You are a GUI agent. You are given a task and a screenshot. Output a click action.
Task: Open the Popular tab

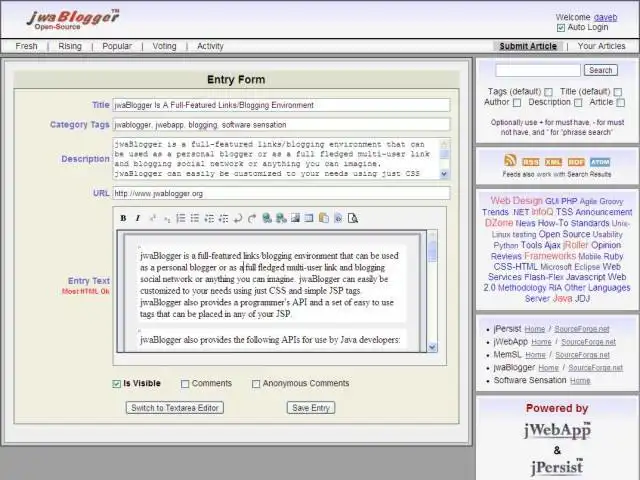tap(117, 46)
